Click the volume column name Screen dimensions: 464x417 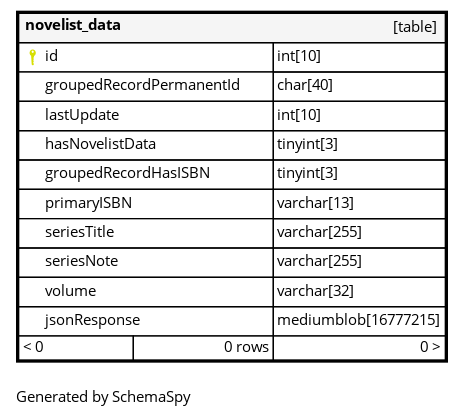click(71, 291)
